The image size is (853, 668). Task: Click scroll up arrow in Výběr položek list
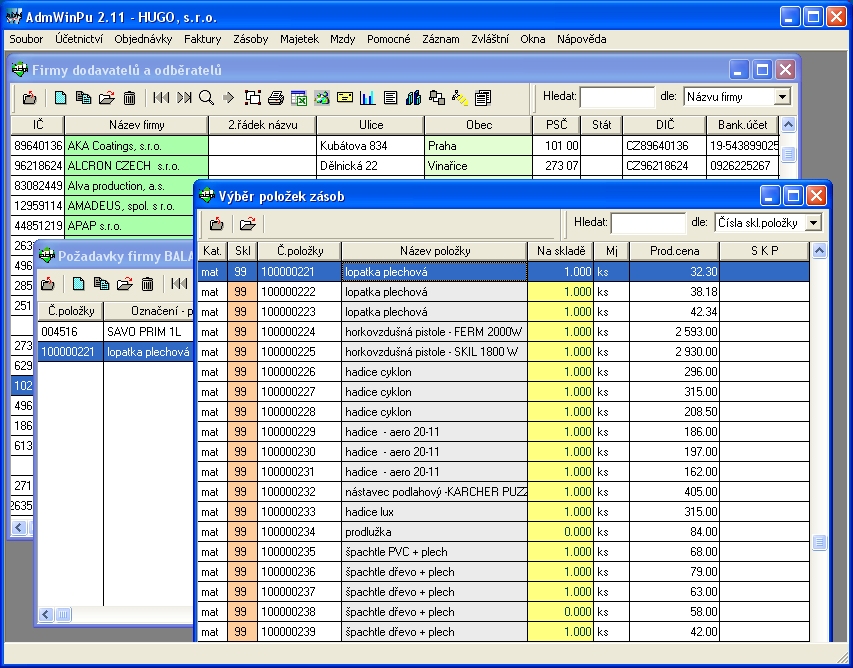(x=820, y=251)
